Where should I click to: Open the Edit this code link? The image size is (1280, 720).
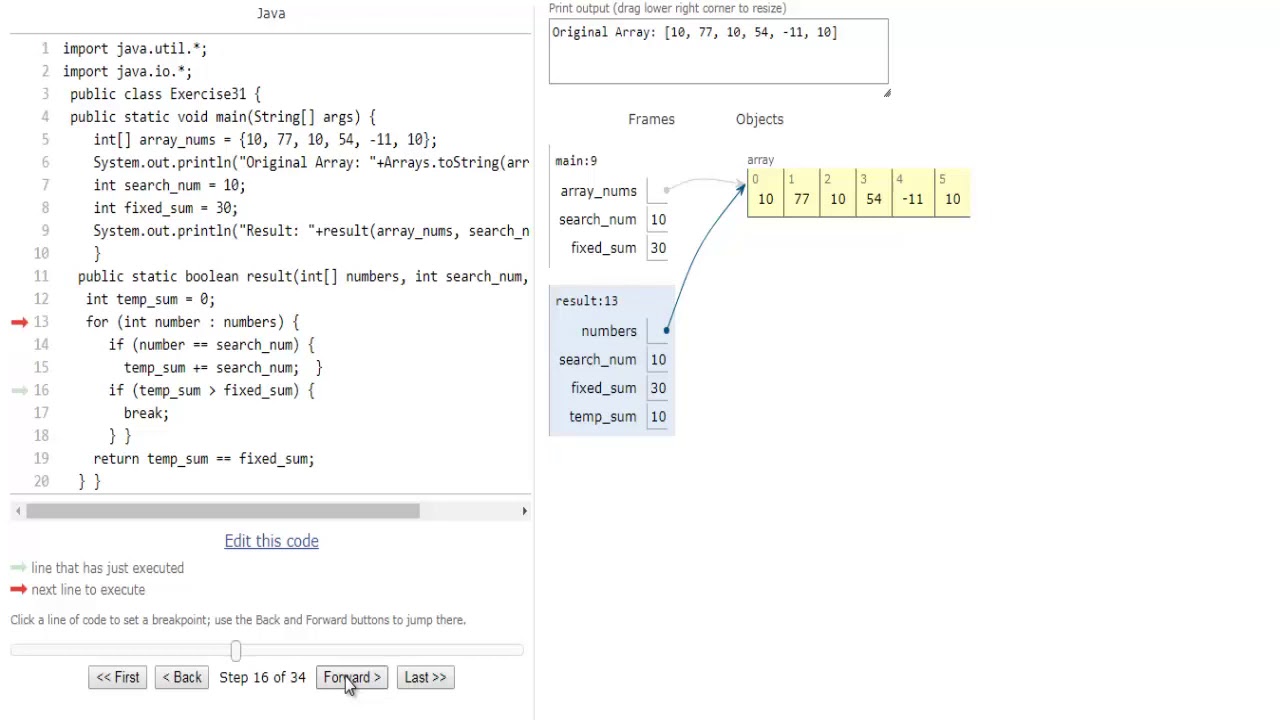click(271, 541)
